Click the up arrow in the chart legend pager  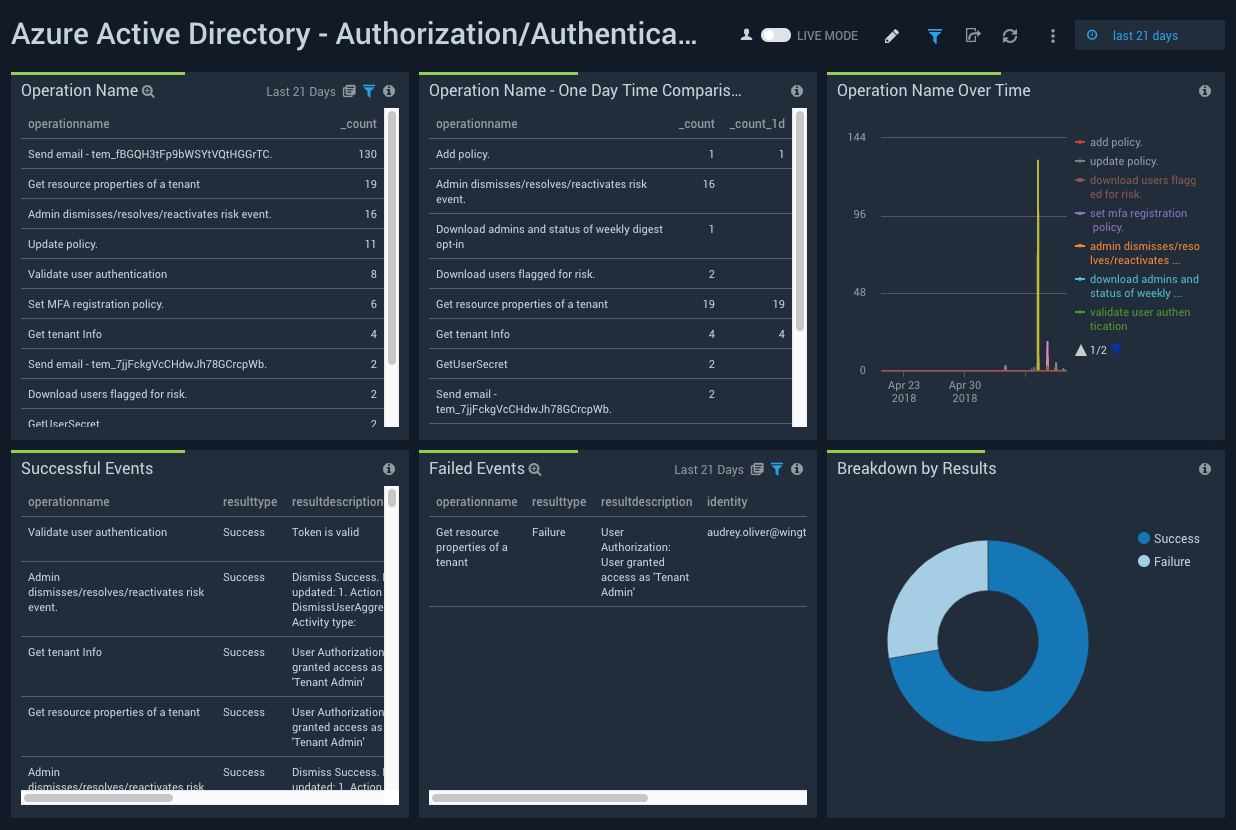coord(1082,349)
